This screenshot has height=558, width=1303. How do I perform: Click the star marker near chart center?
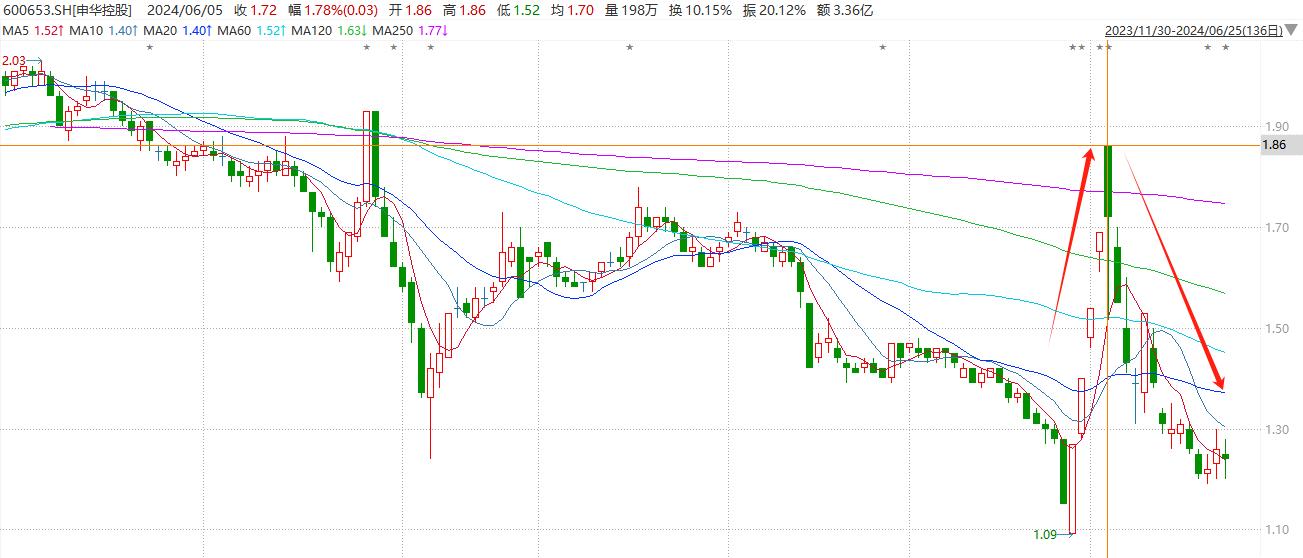tap(629, 48)
